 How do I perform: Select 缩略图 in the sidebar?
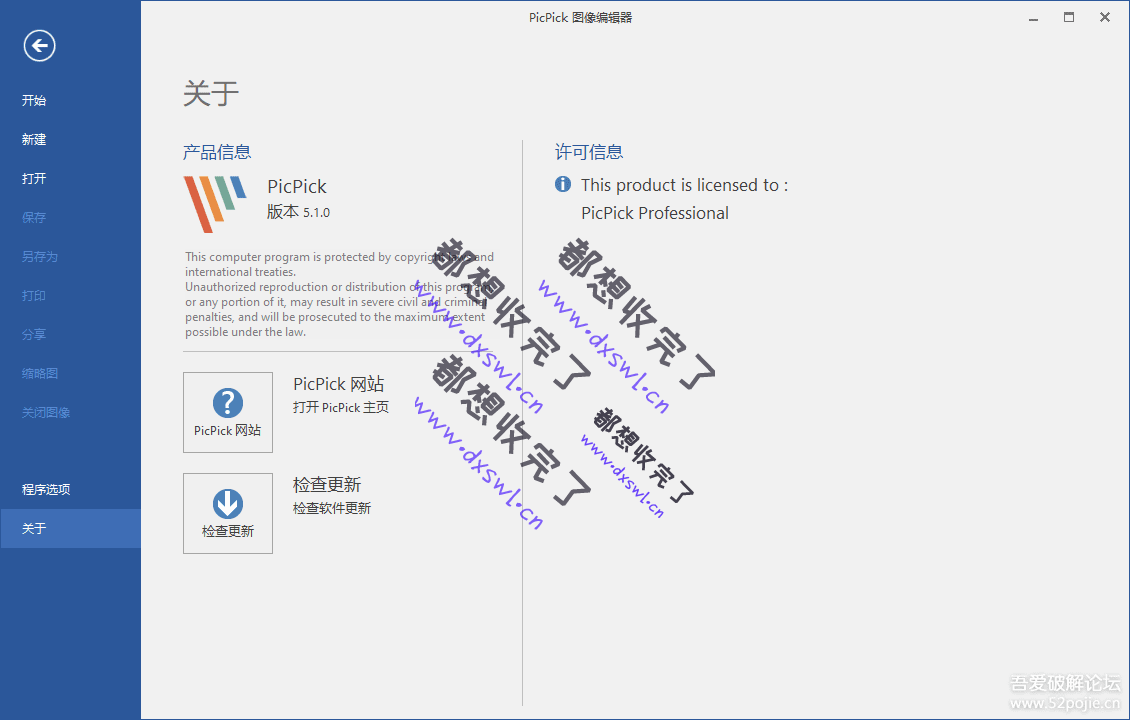tap(40, 373)
